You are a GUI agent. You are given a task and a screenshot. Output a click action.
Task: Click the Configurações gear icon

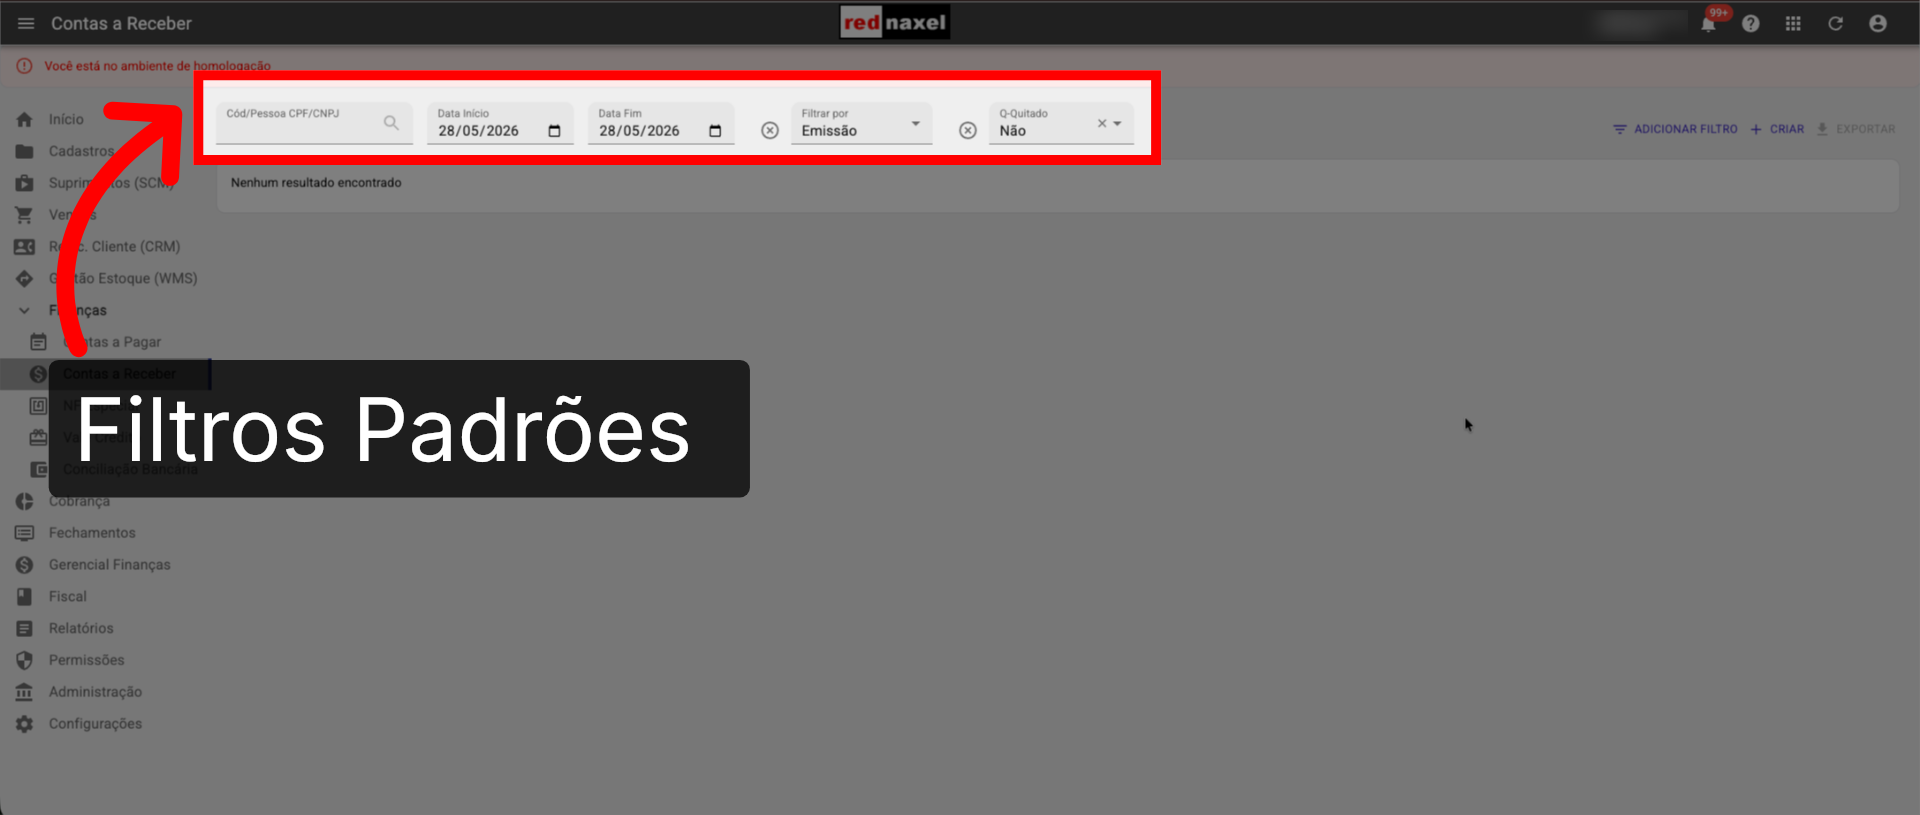pos(24,724)
